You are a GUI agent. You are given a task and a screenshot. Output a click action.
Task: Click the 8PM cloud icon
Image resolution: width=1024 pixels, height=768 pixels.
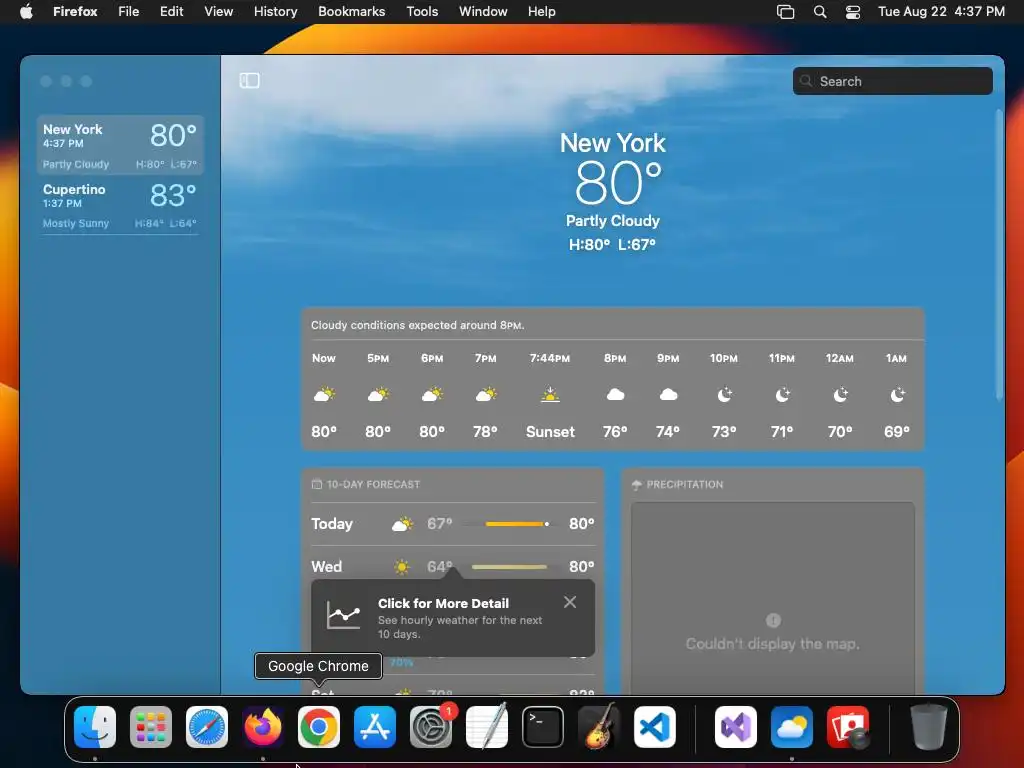[x=615, y=394]
